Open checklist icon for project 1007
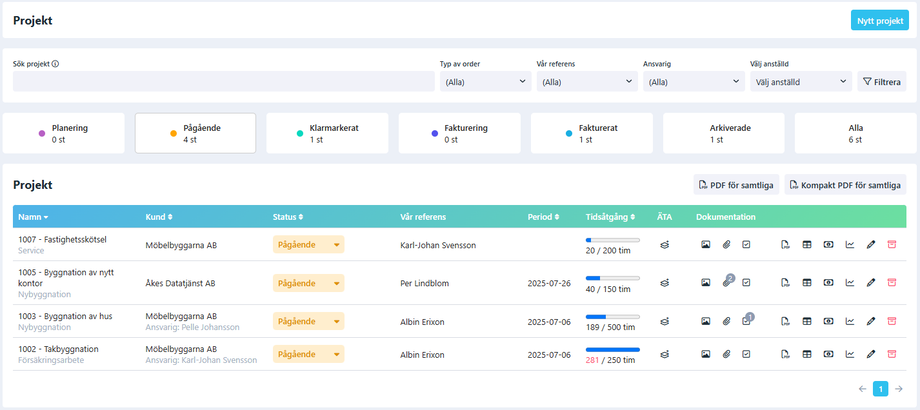 (x=746, y=245)
